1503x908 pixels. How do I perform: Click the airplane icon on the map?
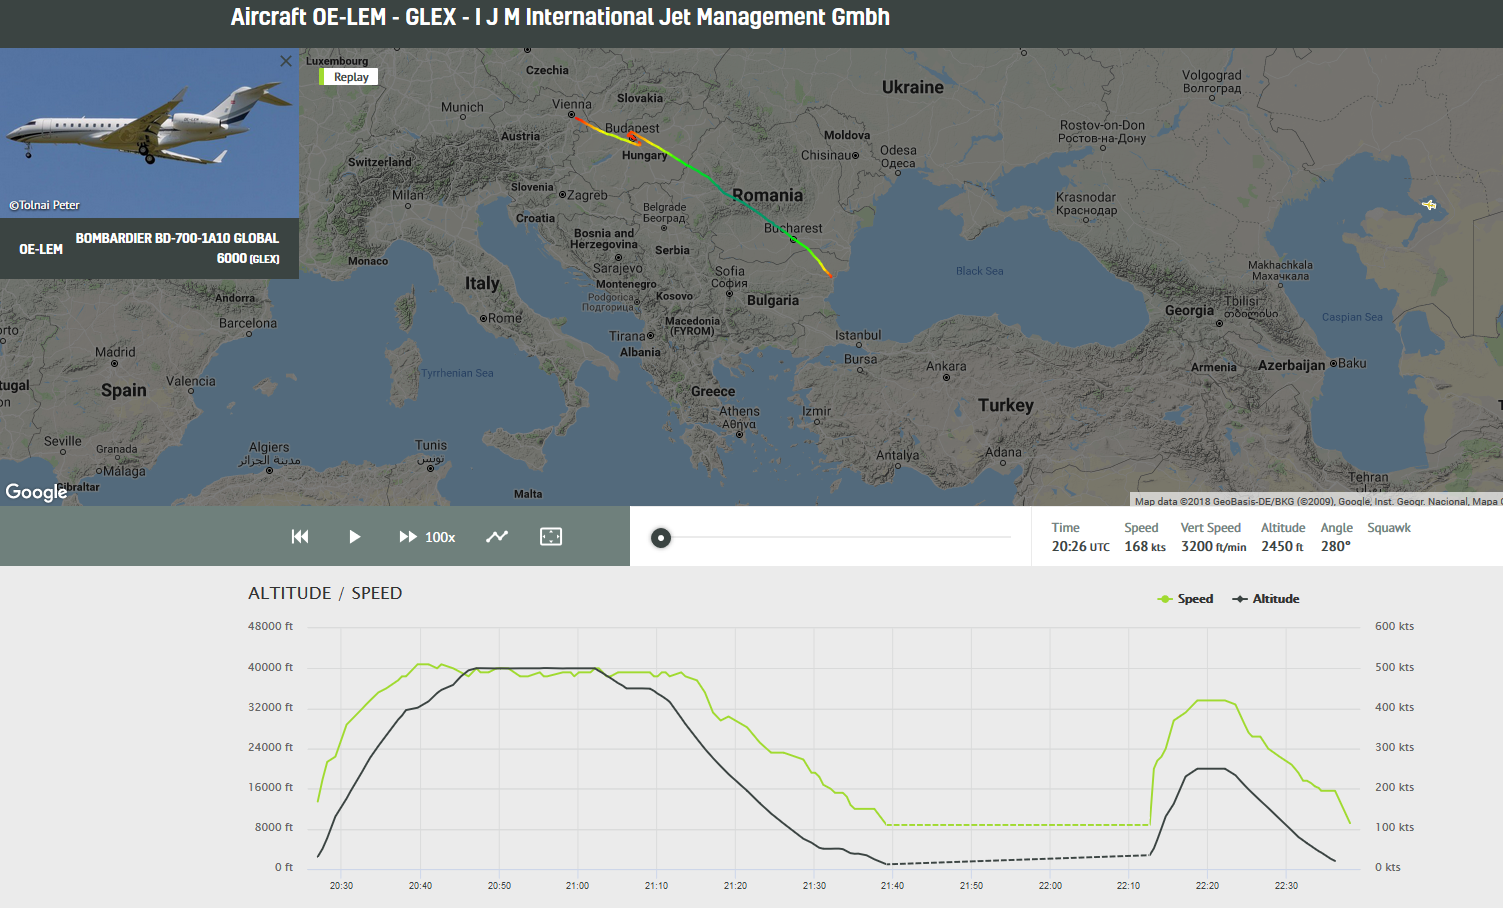coord(1429,205)
